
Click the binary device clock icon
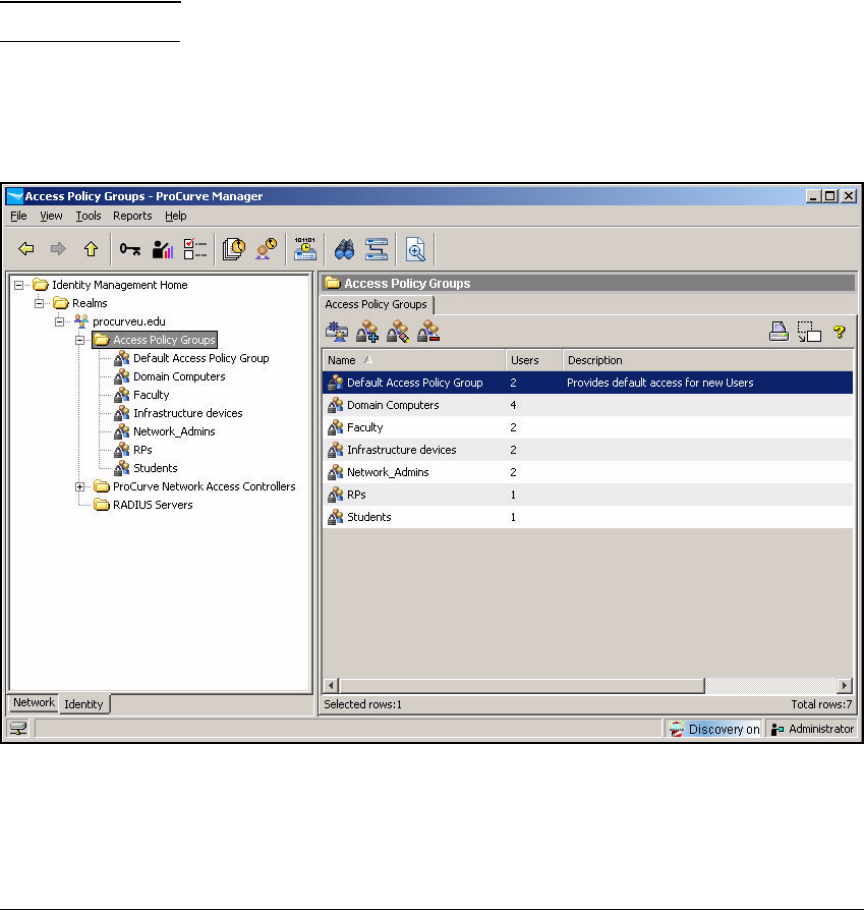coord(305,249)
